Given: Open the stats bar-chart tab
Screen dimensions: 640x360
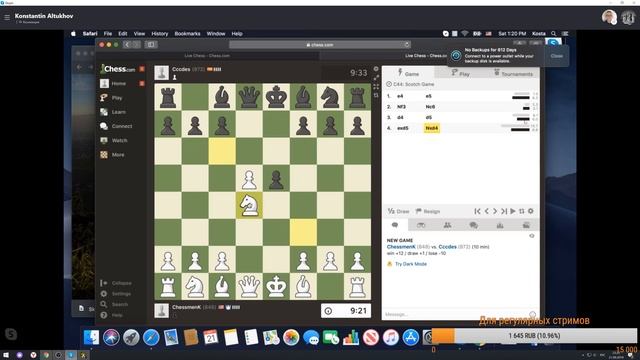Looking at the screenshot, I should [500, 225].
